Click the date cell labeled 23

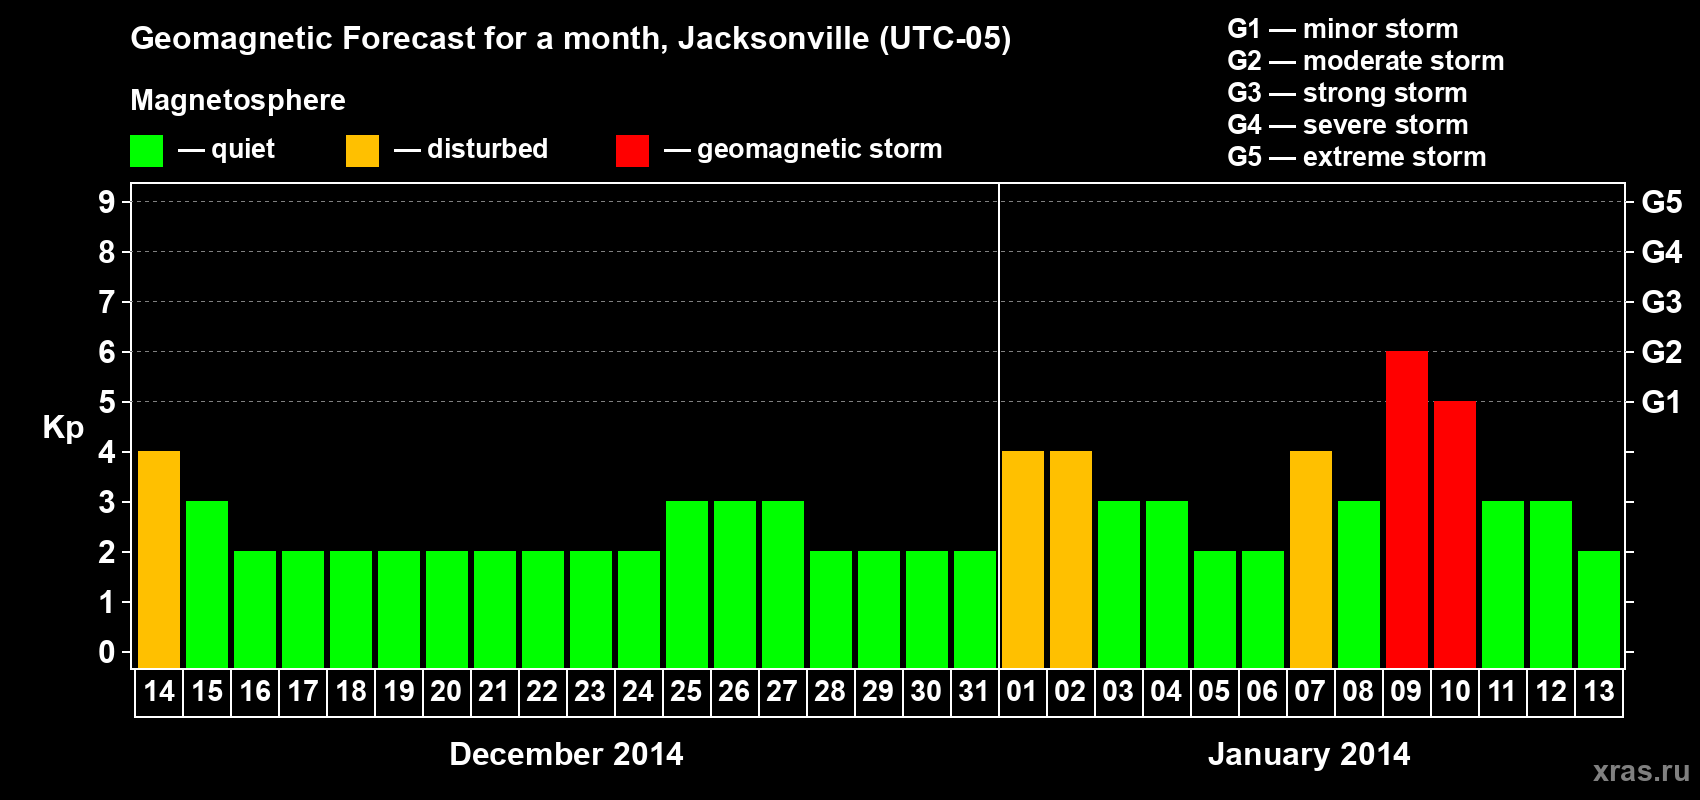pyautogui.click(x=591, y=692)
